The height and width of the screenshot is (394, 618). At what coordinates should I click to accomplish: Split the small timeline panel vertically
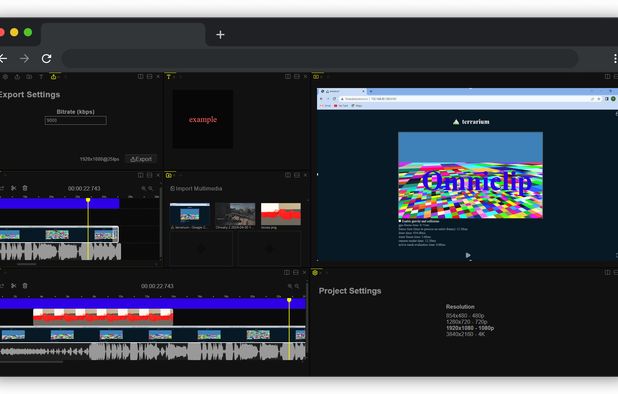click(140, 175)
